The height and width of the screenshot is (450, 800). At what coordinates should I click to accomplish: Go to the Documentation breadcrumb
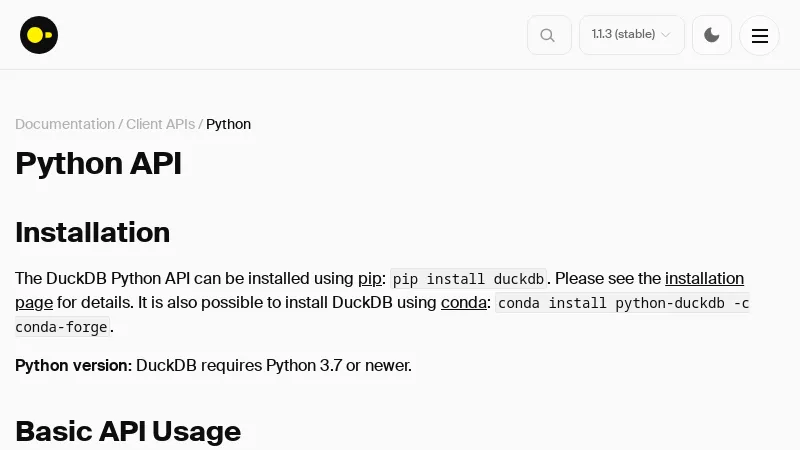[x=65, y=124]
